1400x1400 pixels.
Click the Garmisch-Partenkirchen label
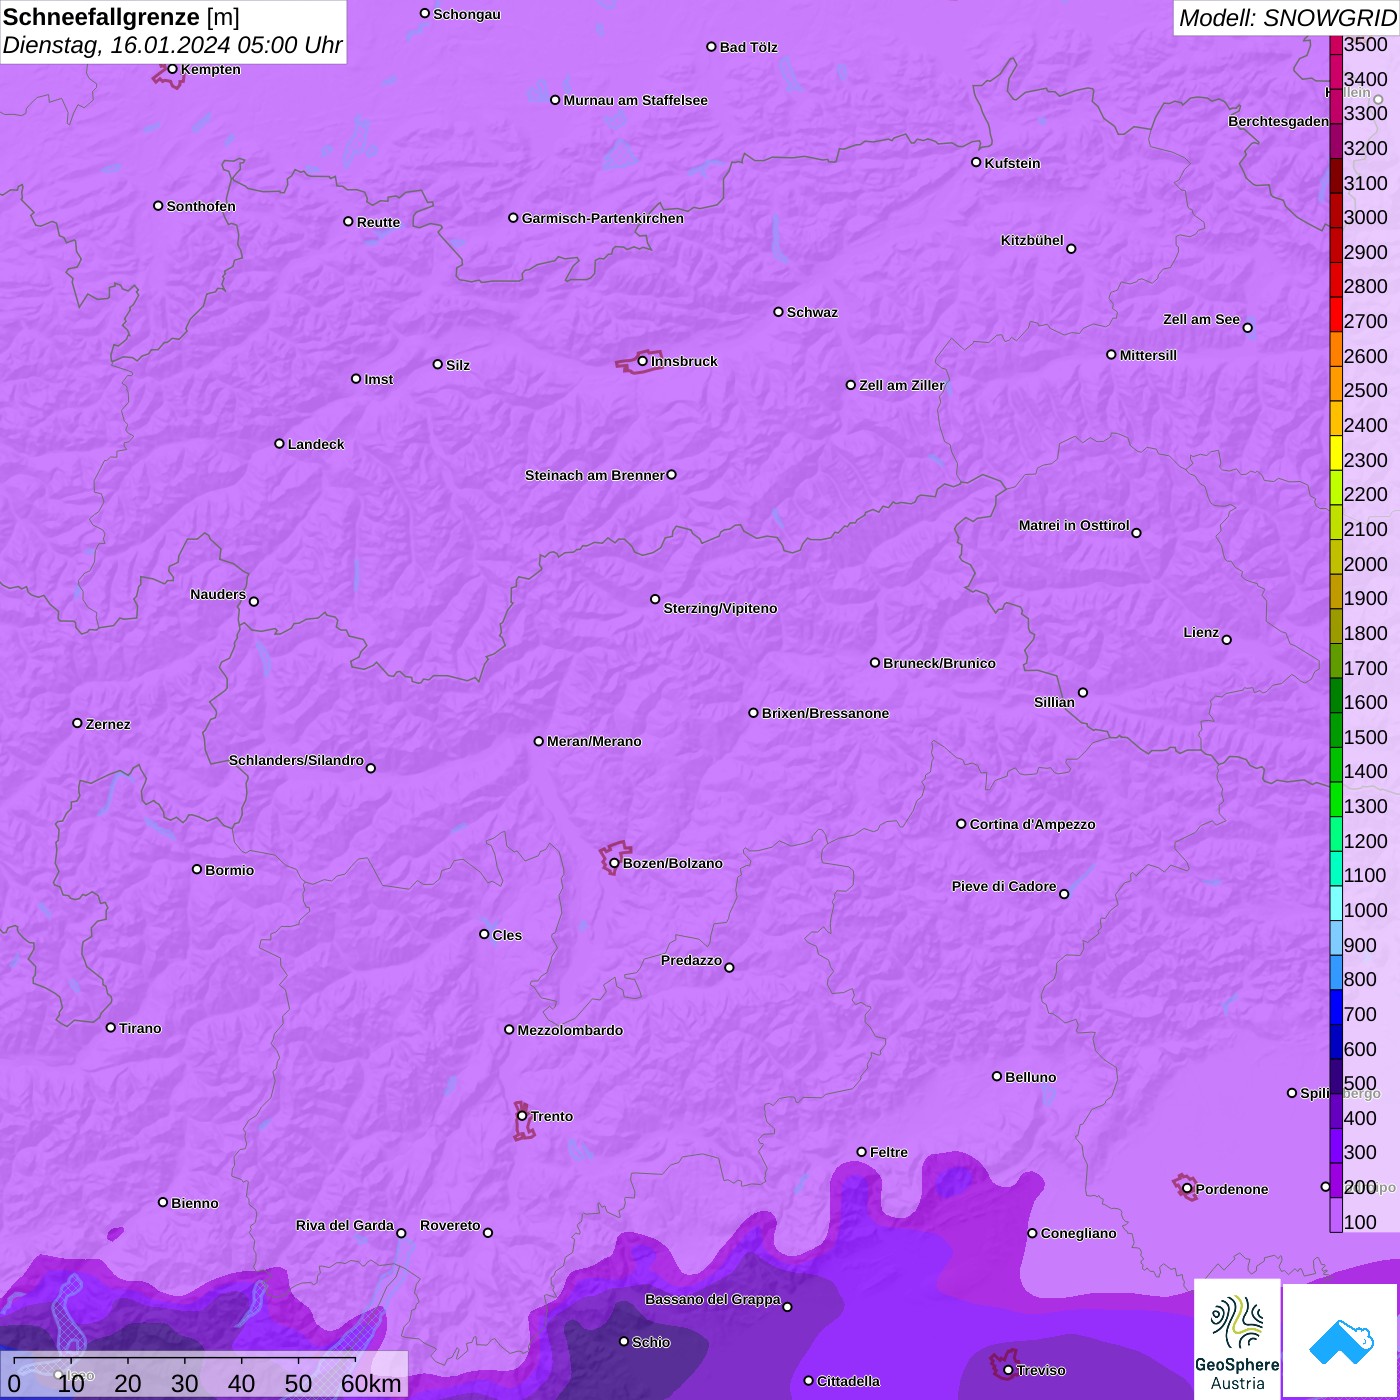coord(603,218)
